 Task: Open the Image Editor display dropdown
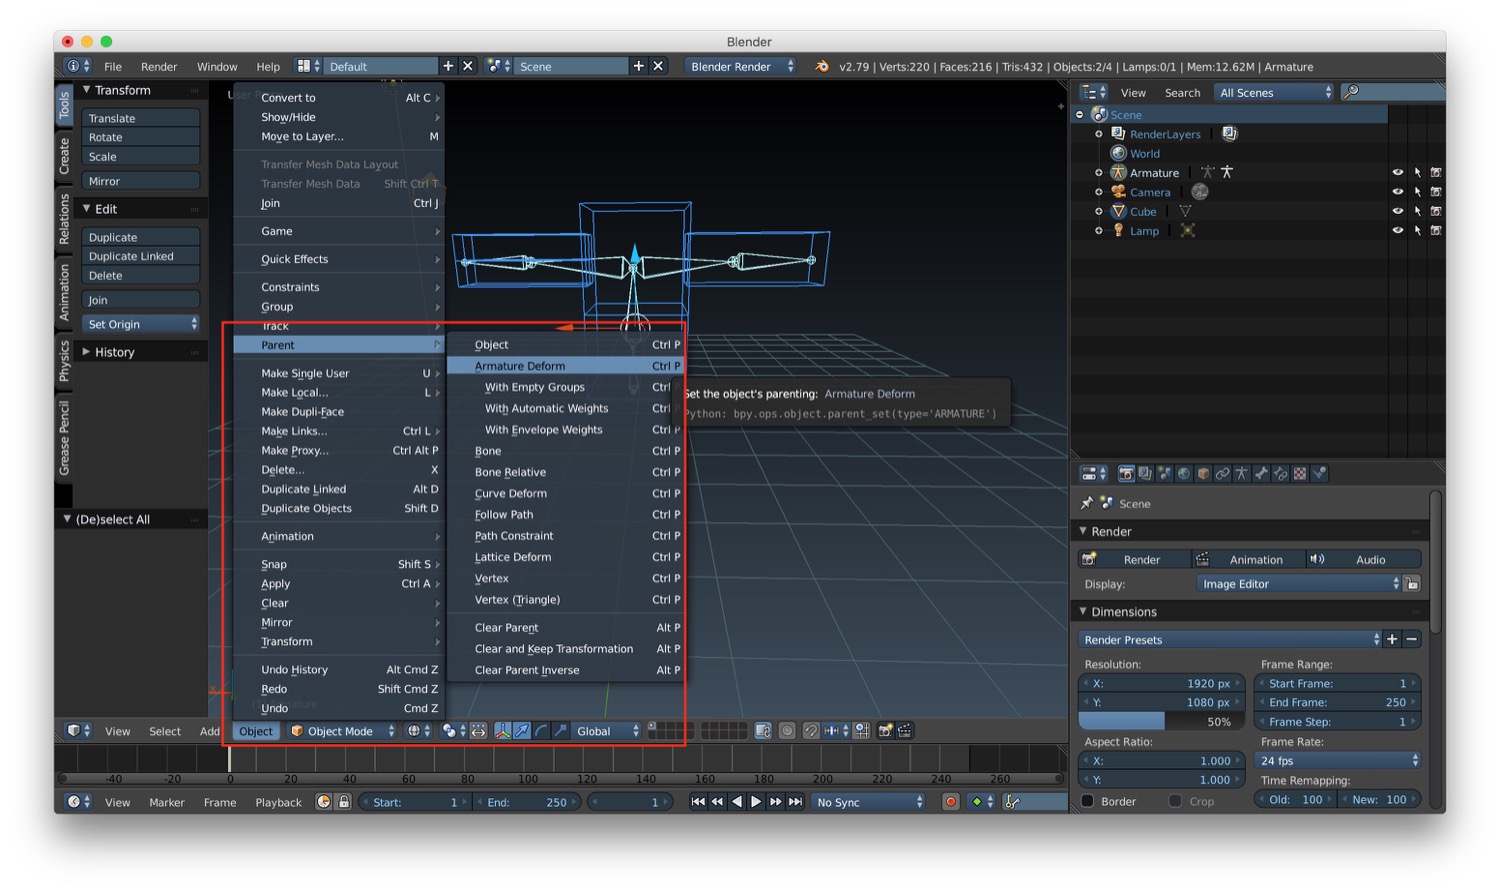1299,584
